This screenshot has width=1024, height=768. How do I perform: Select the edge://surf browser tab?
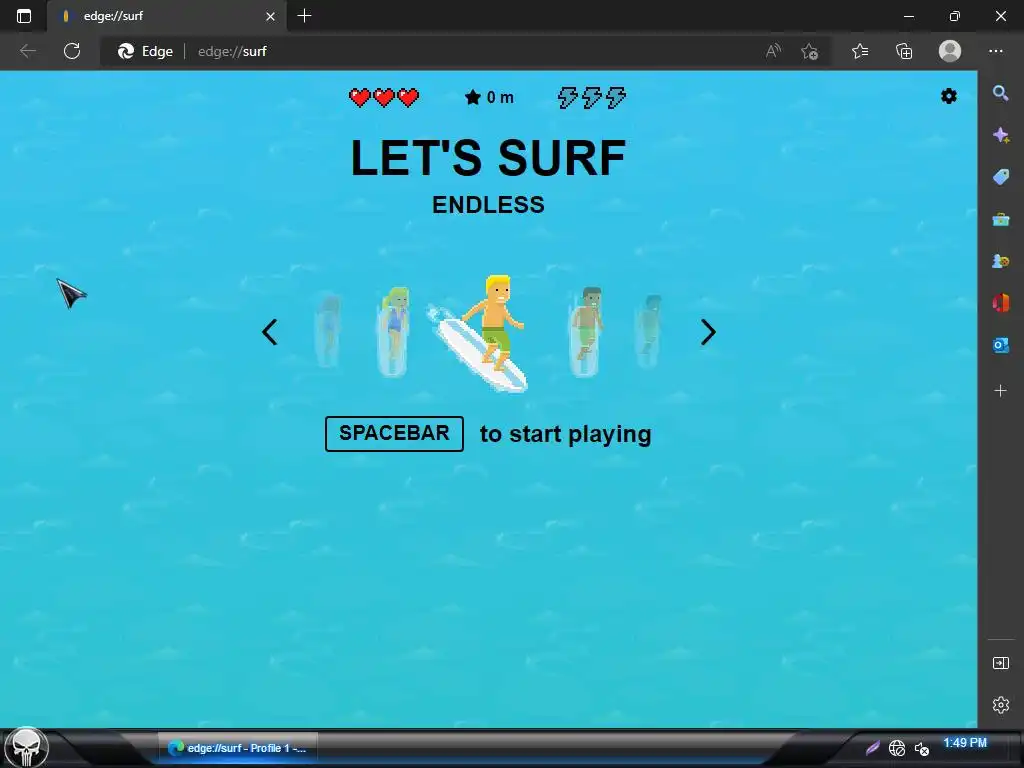click(x=167, y=16)
